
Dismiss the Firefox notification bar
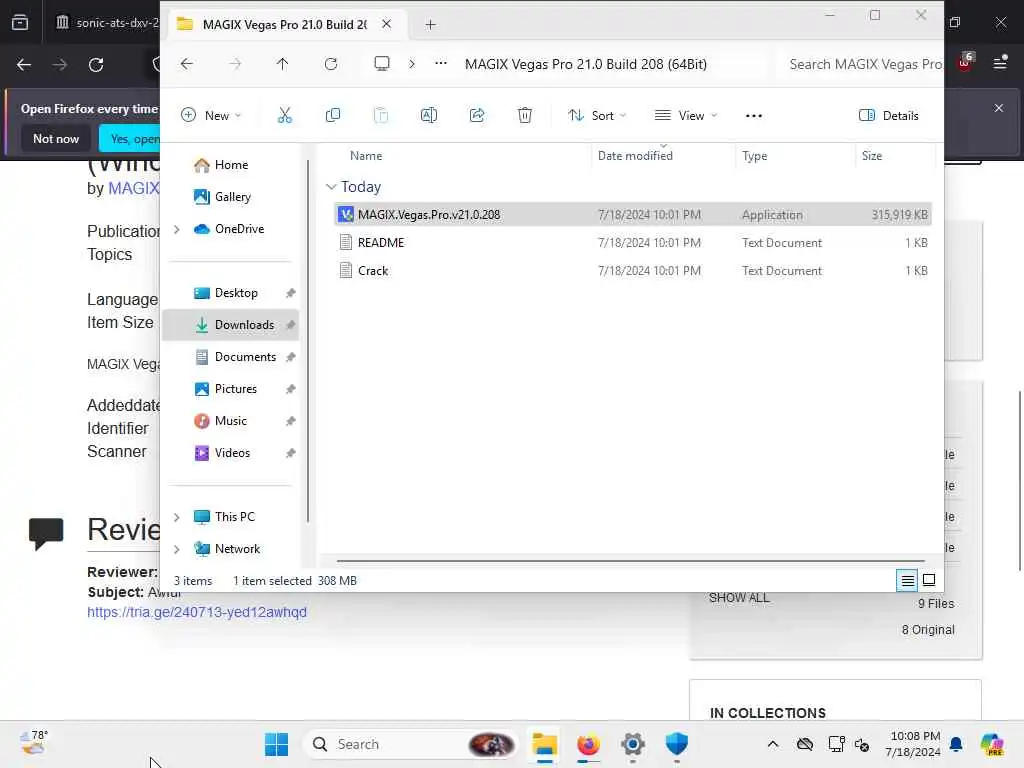(x=999, y=108)
